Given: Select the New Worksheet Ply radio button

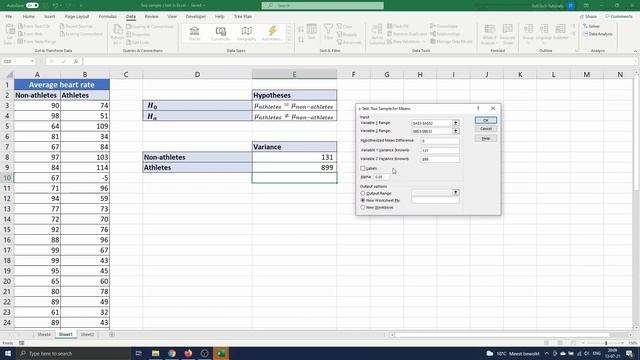Looking at the screenshot, I should 362,200.
